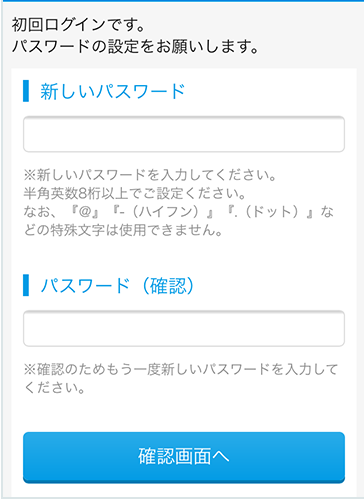Click the final ください。 hint line
The width and height of the screenshot is (364, 501).
pyautogui.click(x=54, y=387)
